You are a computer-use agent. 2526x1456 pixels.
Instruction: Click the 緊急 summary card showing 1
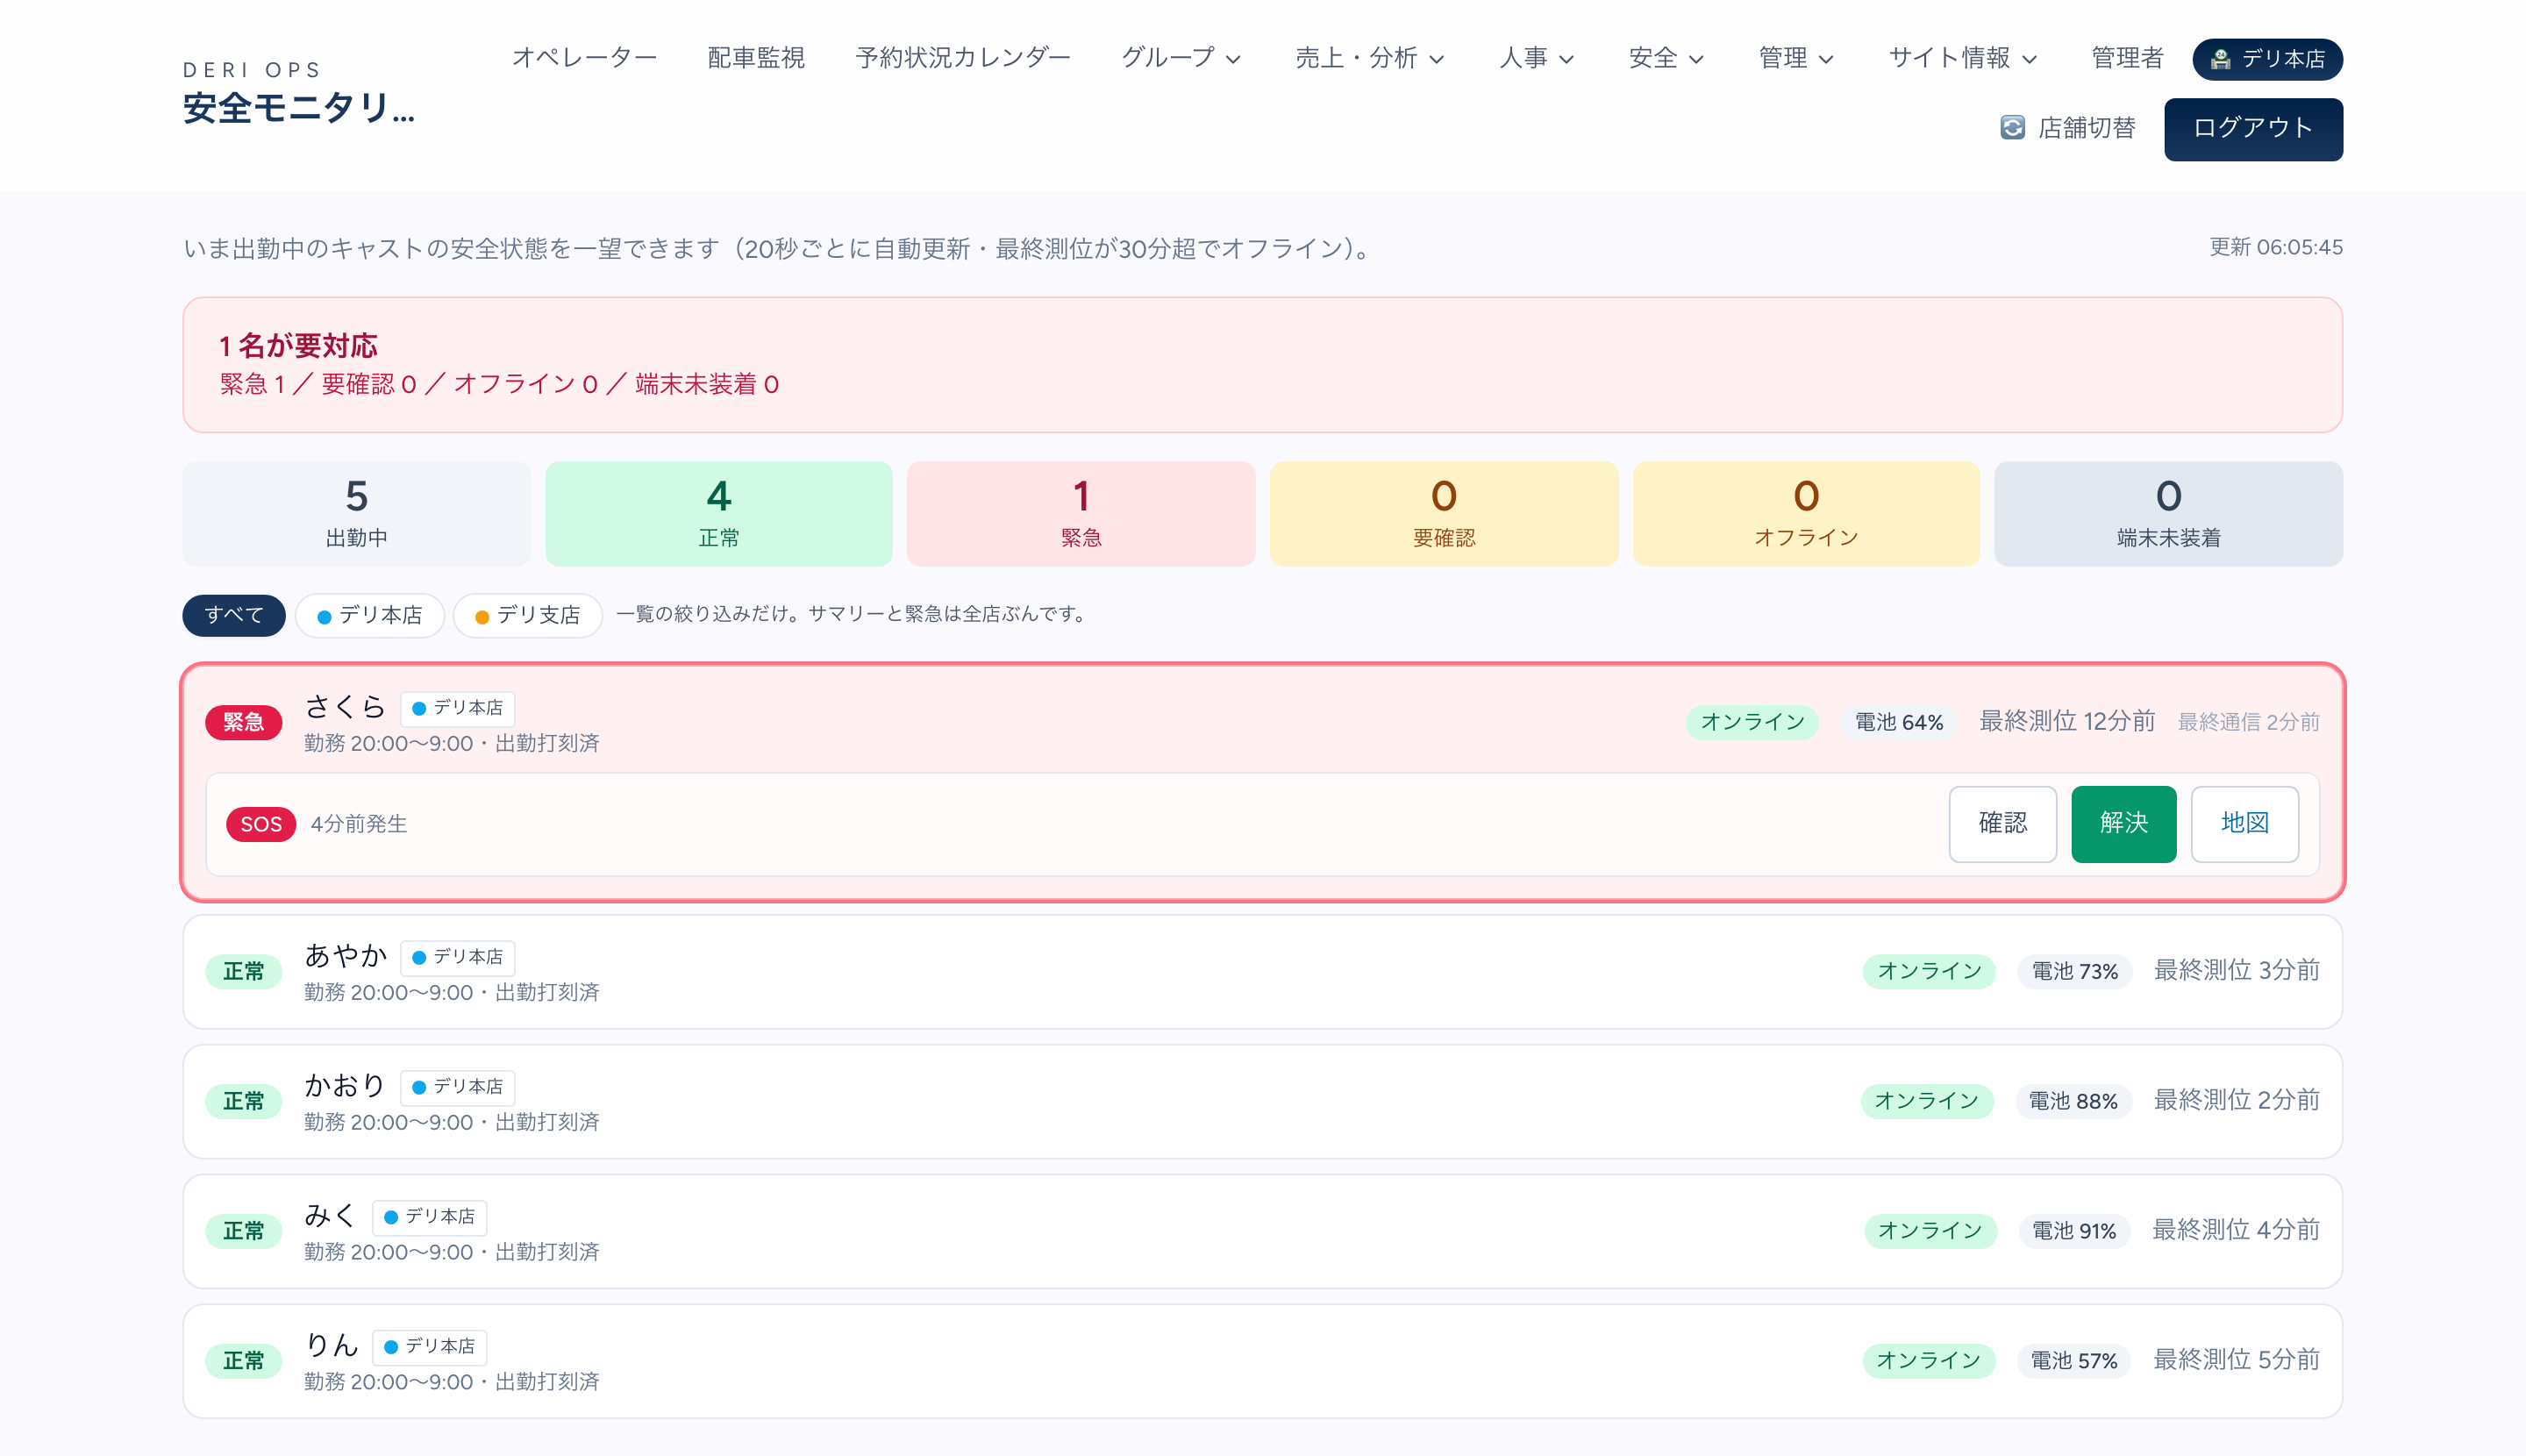[1080, 514]
